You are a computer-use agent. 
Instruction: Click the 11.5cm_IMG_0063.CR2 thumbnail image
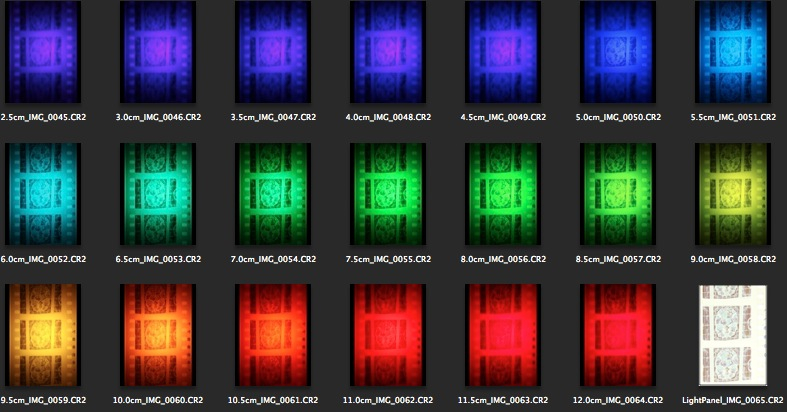(503, 335)
